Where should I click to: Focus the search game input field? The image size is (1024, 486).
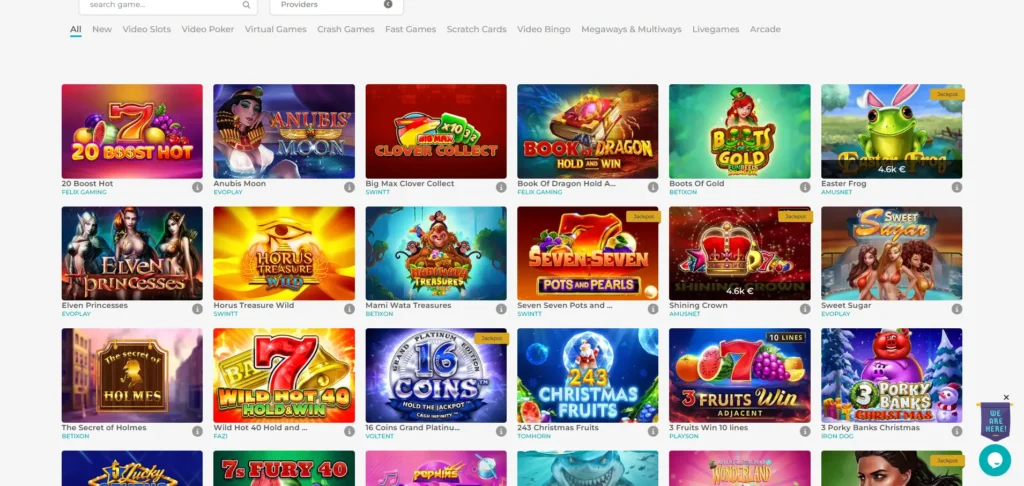[x=168, y=5]
